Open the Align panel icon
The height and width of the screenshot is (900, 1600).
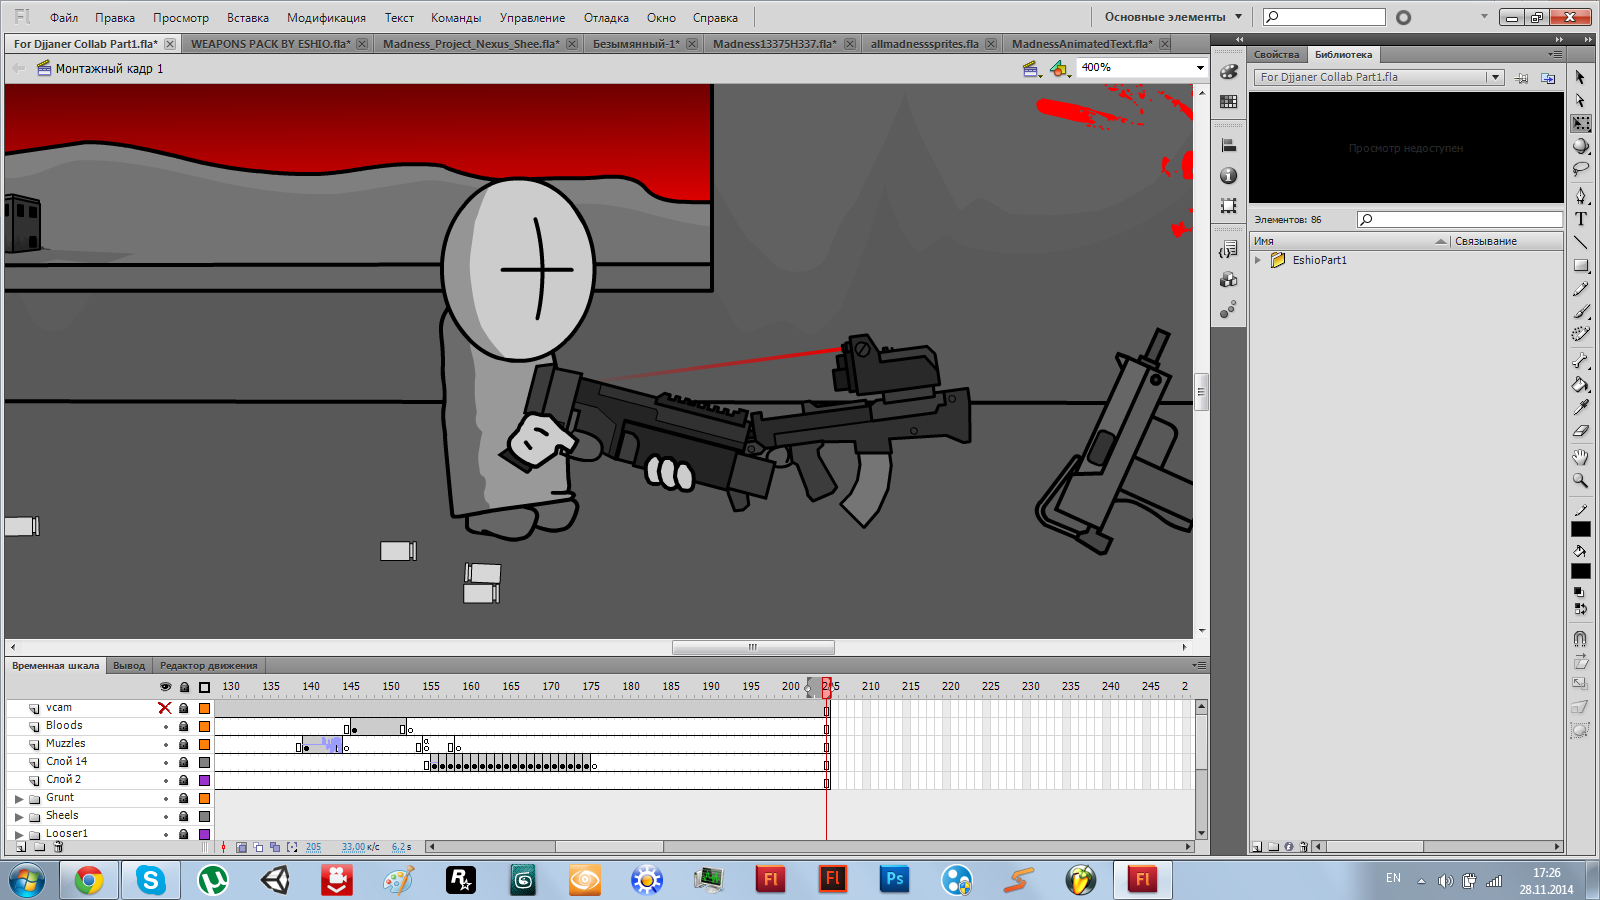(1229, 146)
